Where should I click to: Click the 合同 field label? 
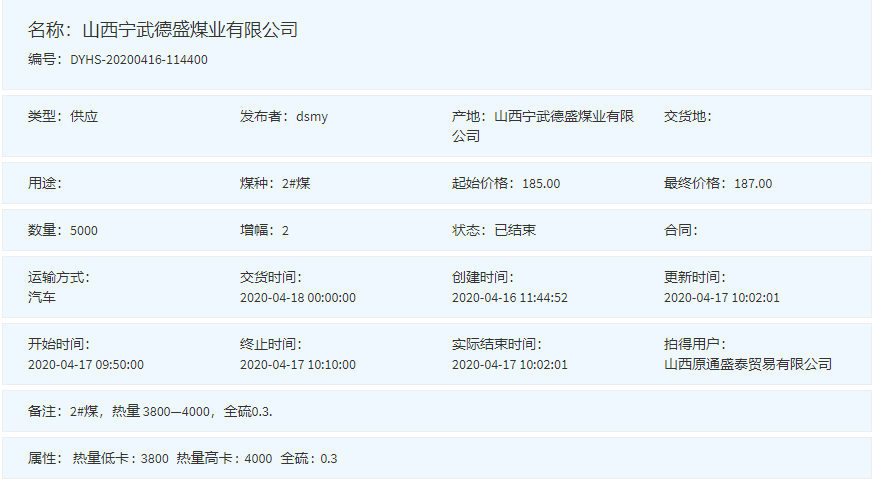pyautogui.click(x=680, y=231)
